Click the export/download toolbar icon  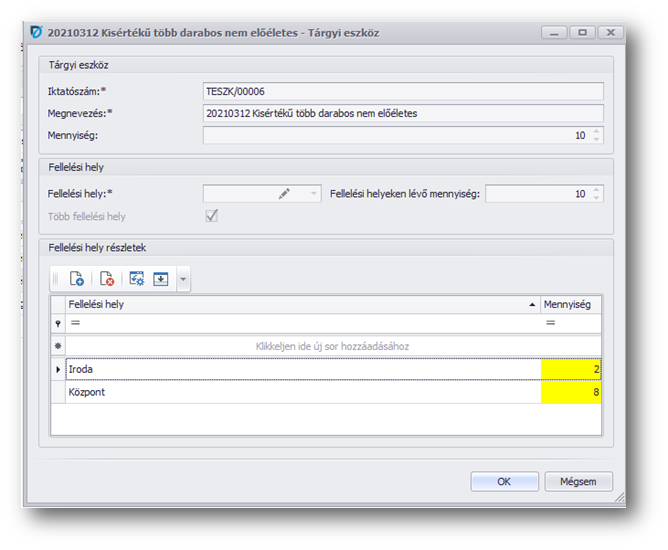coord(160,279)
